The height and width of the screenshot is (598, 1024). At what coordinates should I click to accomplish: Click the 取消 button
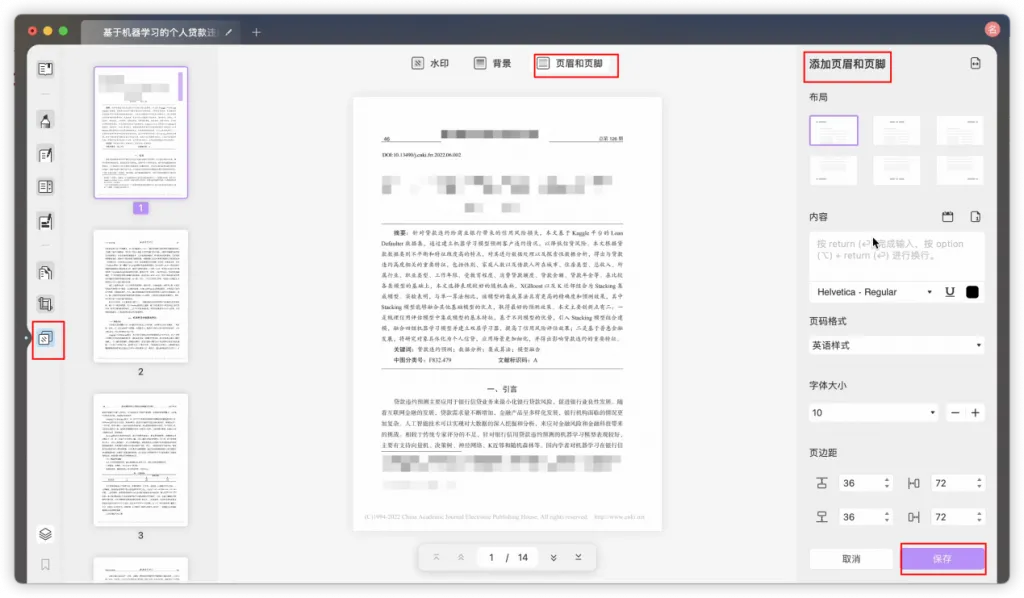tap(851, 558)
